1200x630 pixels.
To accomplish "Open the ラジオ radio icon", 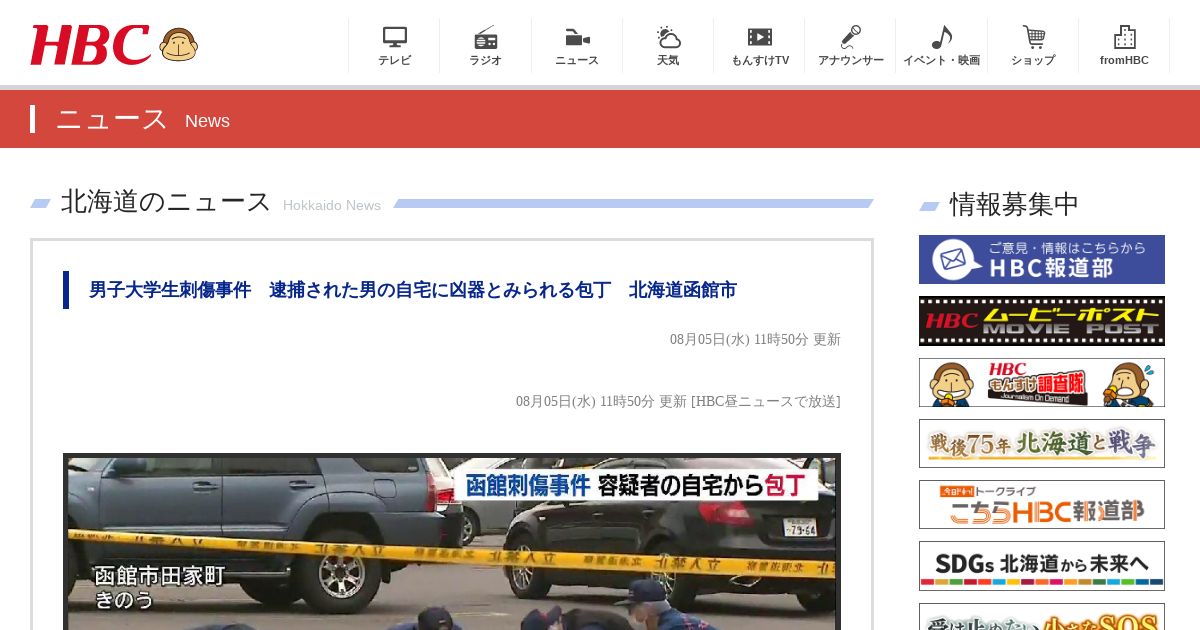I will pyautogui.click(x=486, y=37).
